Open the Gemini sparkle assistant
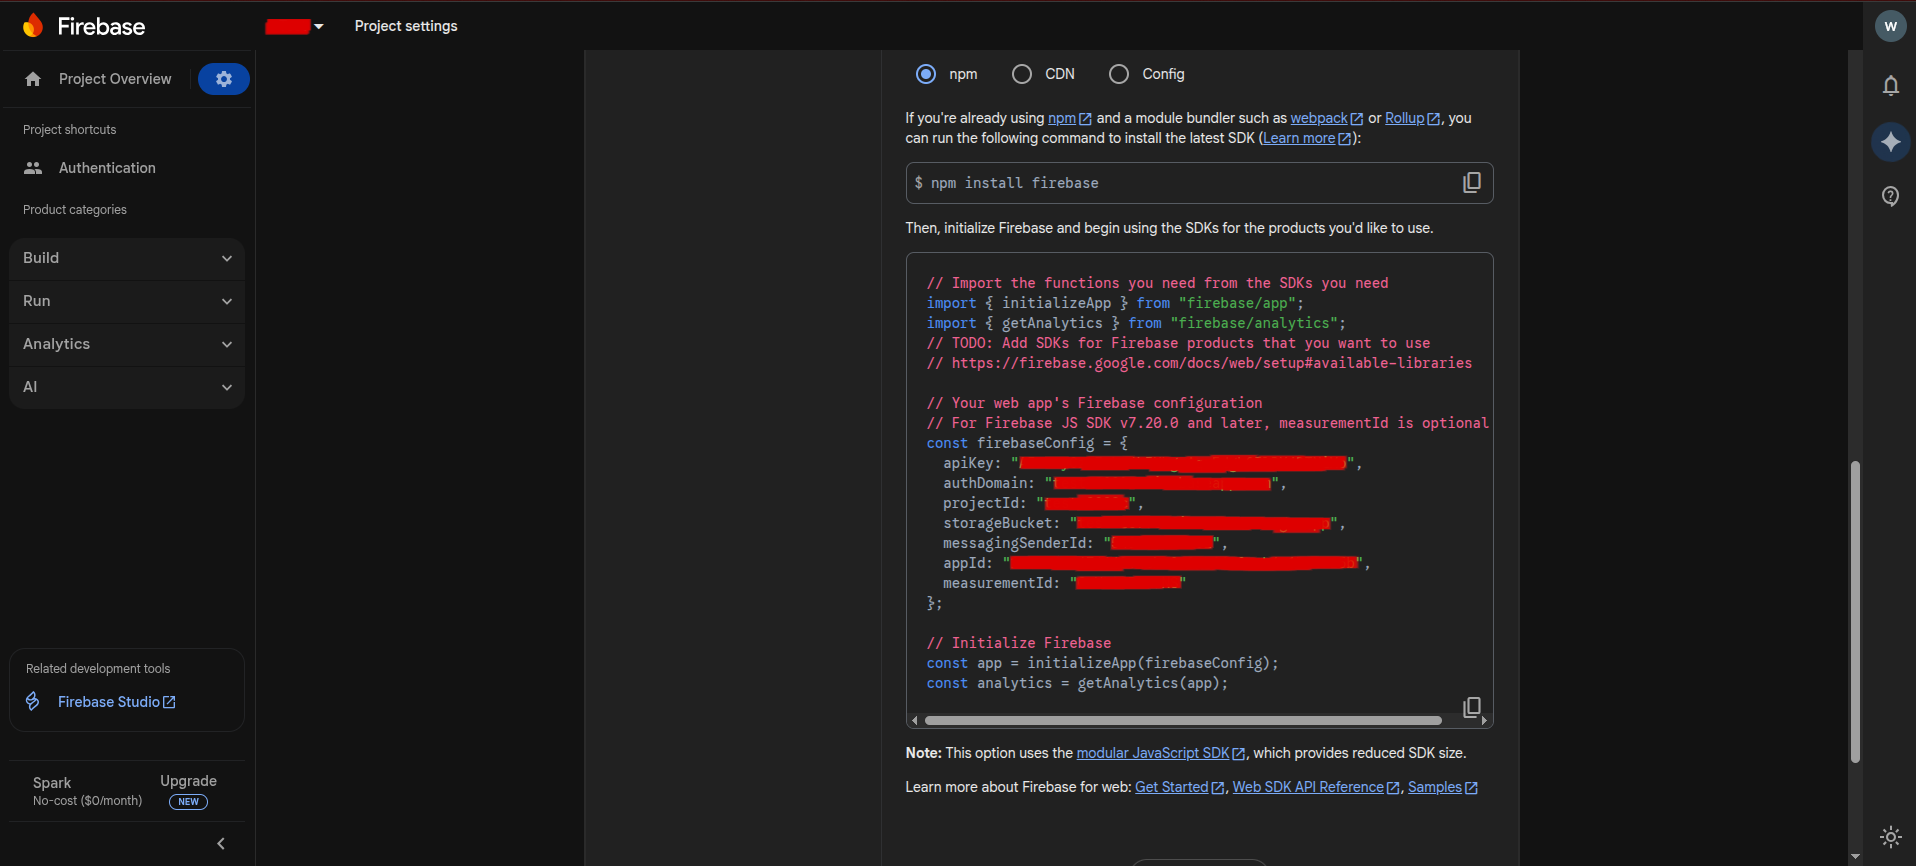The height and width of the screenshot is (866, 1916). point(1890,142)
